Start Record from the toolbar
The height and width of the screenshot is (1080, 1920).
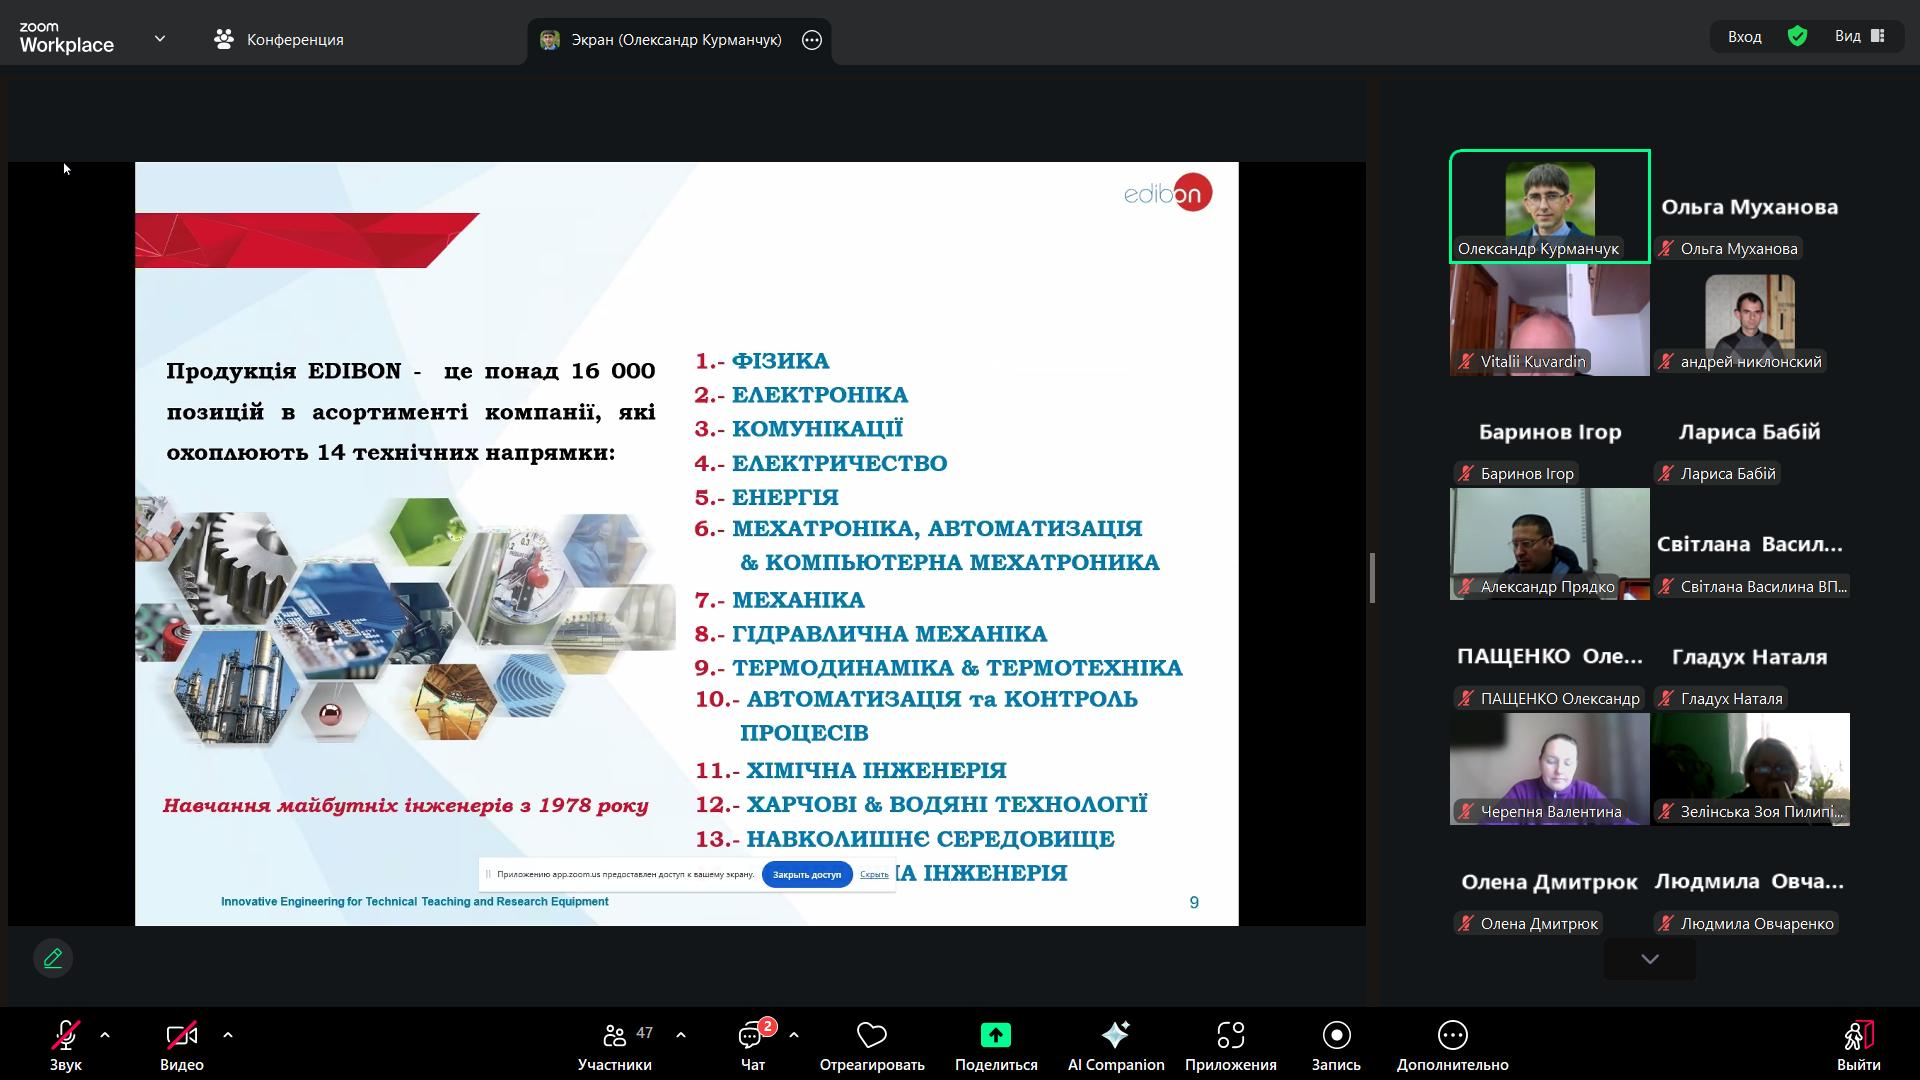(1336, 1036)
